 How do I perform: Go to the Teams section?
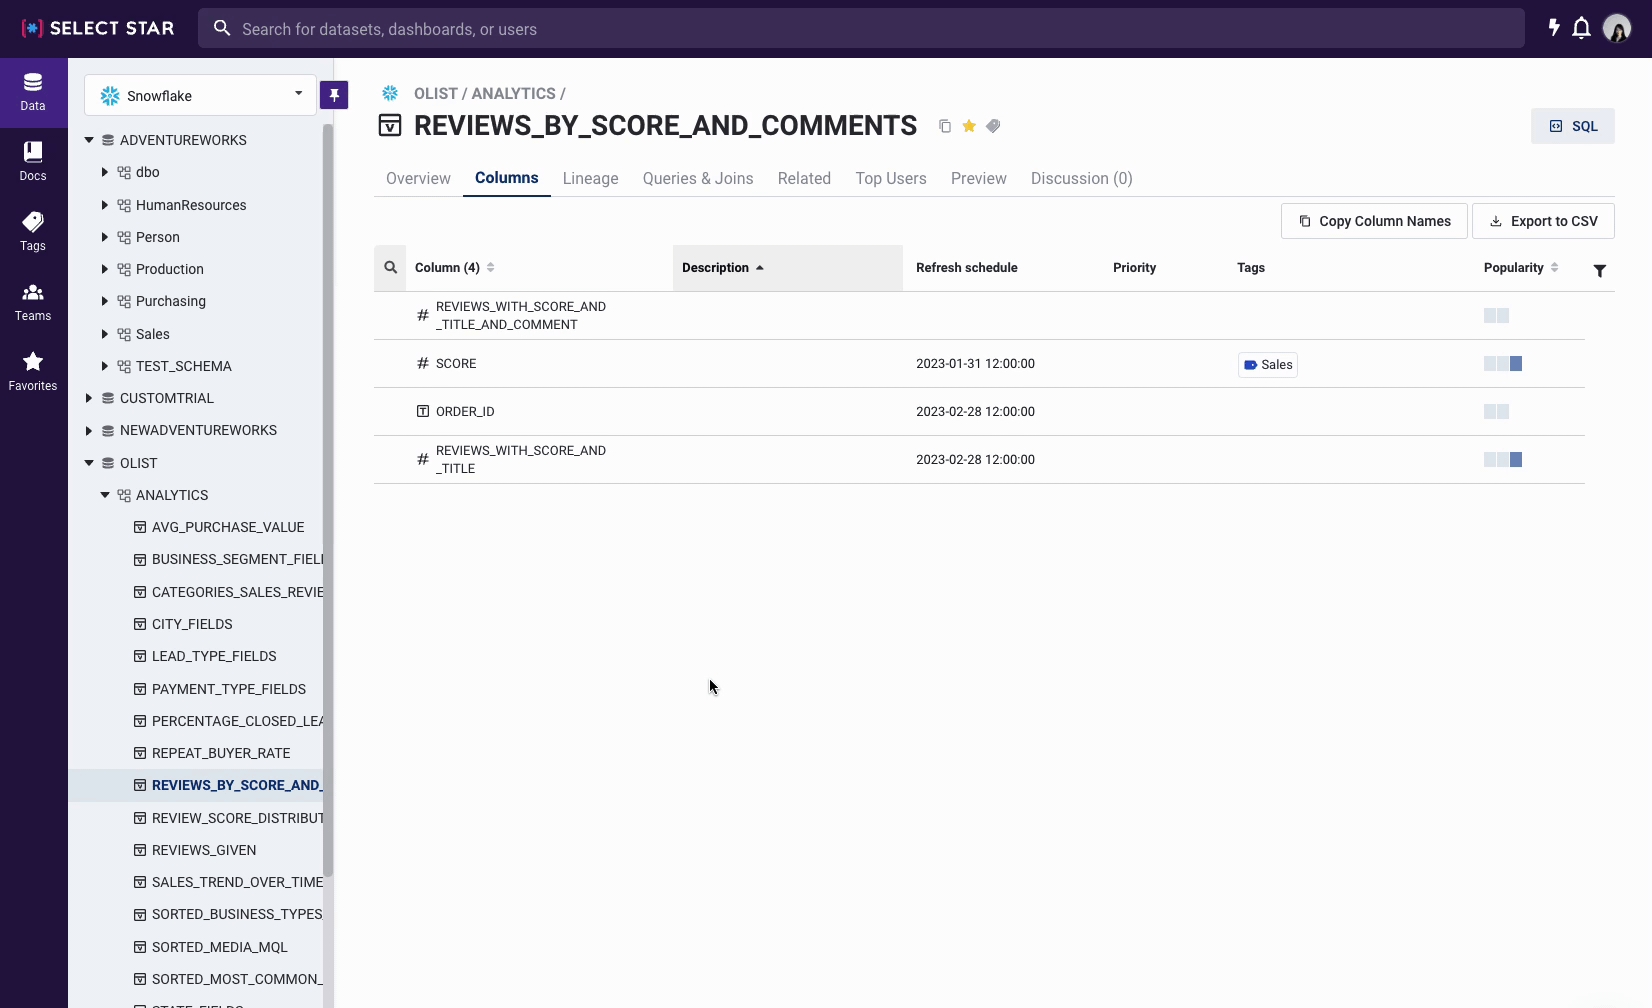[33, 301]
